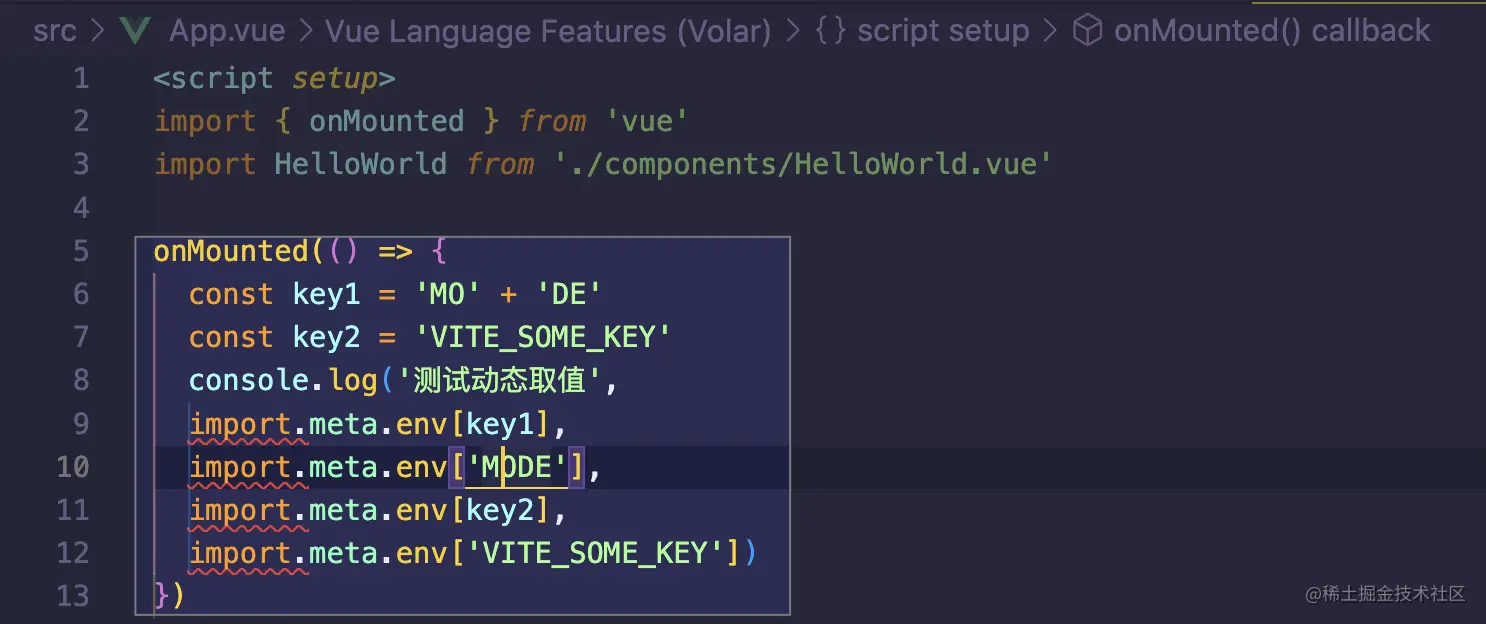
Task: Open Vue Language Features (Volar) breadcrumb
Action: [548, 32]
